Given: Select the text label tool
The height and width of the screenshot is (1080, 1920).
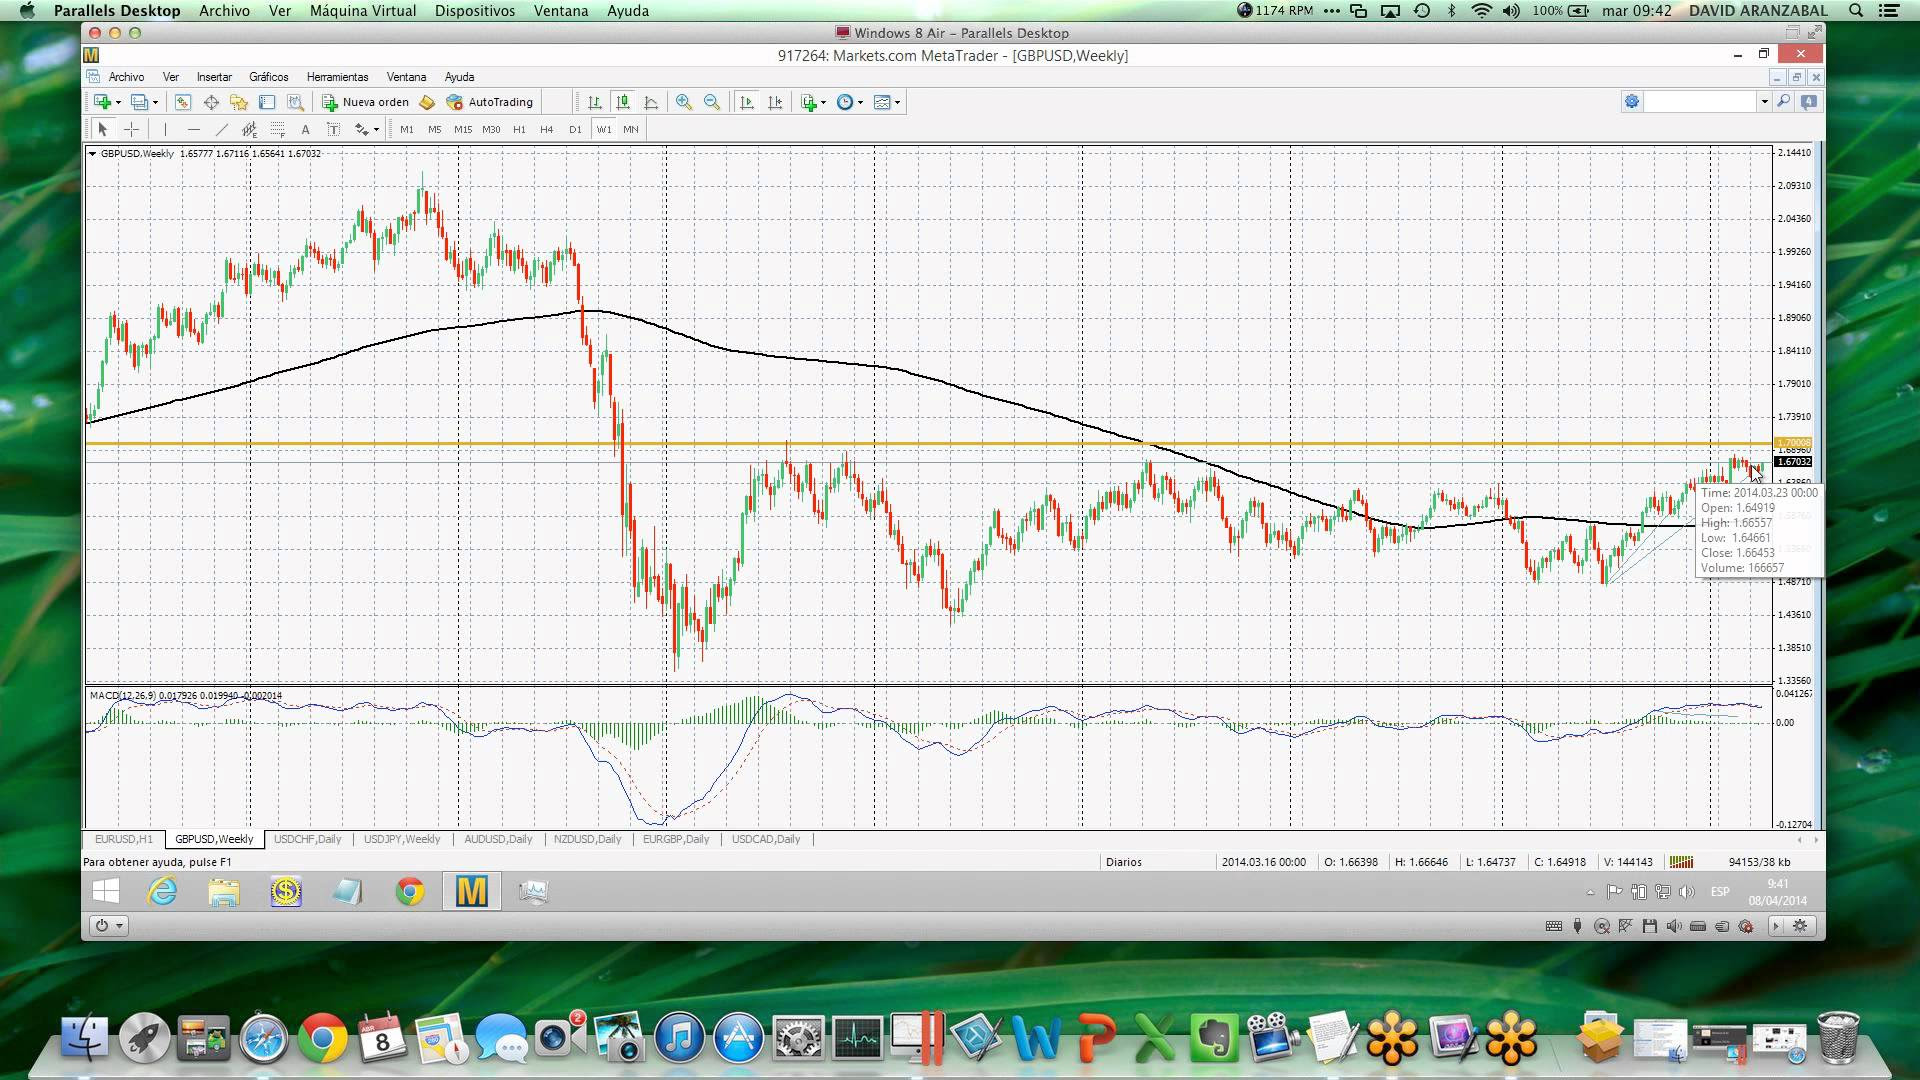Looking at the screenshot, I should (x=333, y=129).
